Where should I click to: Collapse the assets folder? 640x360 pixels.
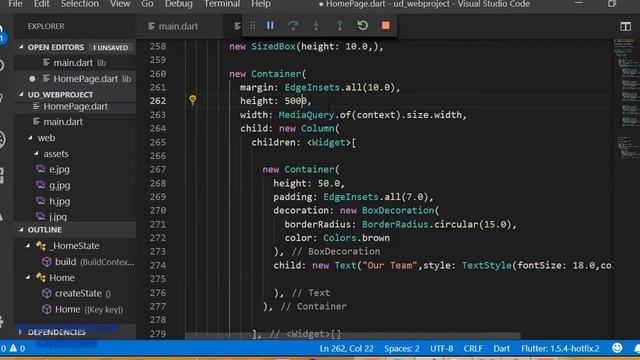(x=36, y=153)
